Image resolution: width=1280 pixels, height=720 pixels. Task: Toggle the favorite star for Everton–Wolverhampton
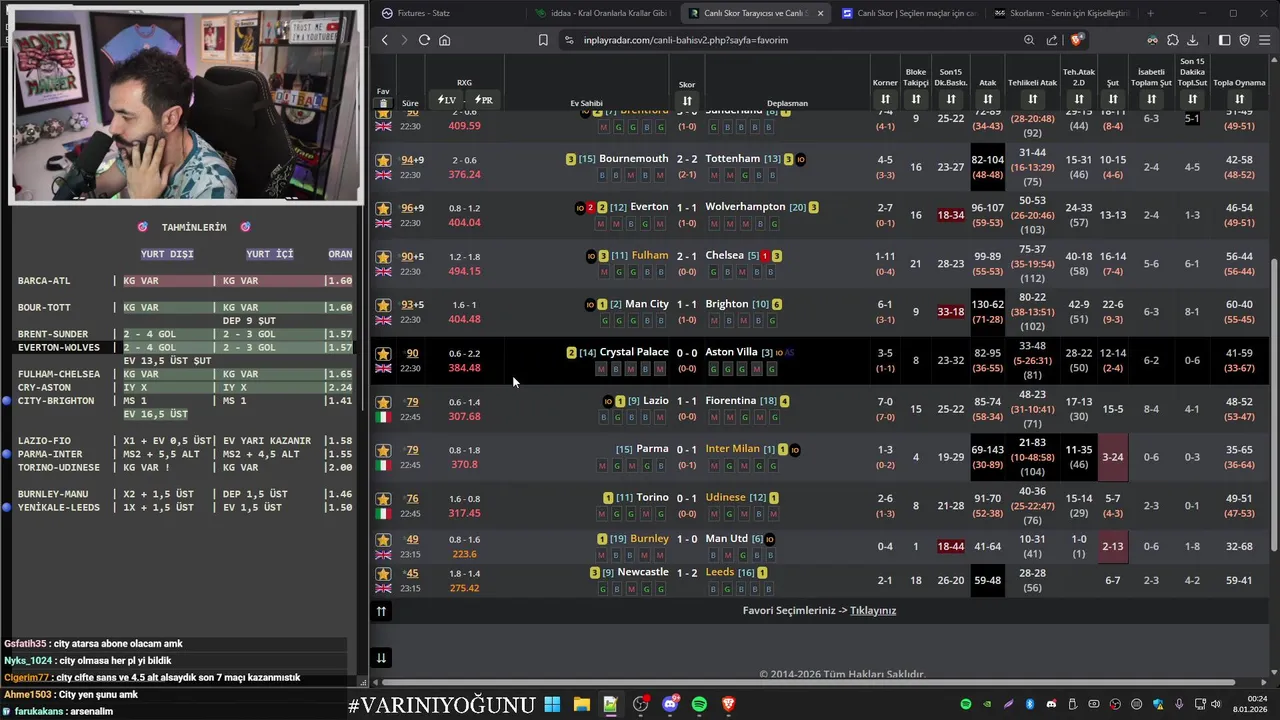pos(383,208)
